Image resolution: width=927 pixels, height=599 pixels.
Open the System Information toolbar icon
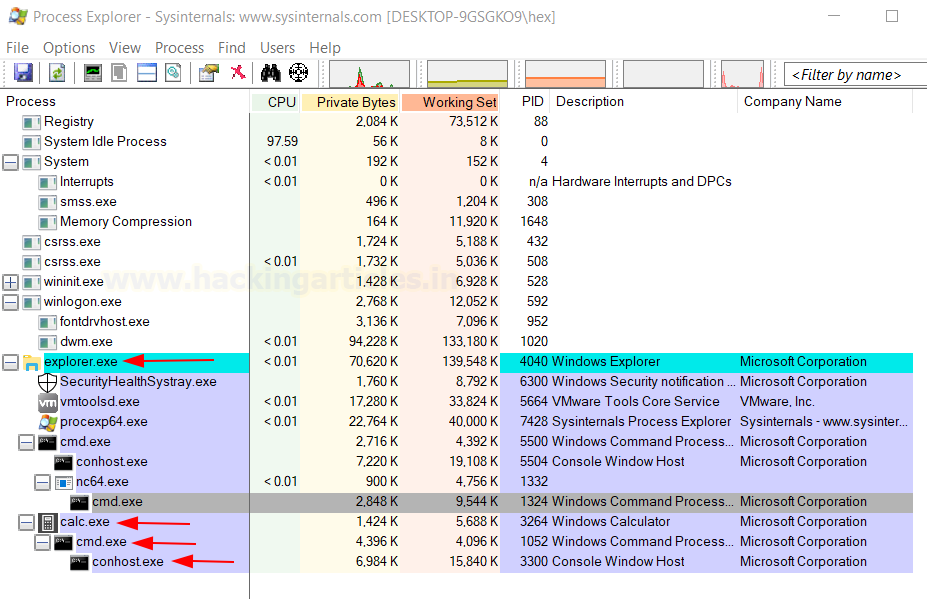tap(93, 73)
